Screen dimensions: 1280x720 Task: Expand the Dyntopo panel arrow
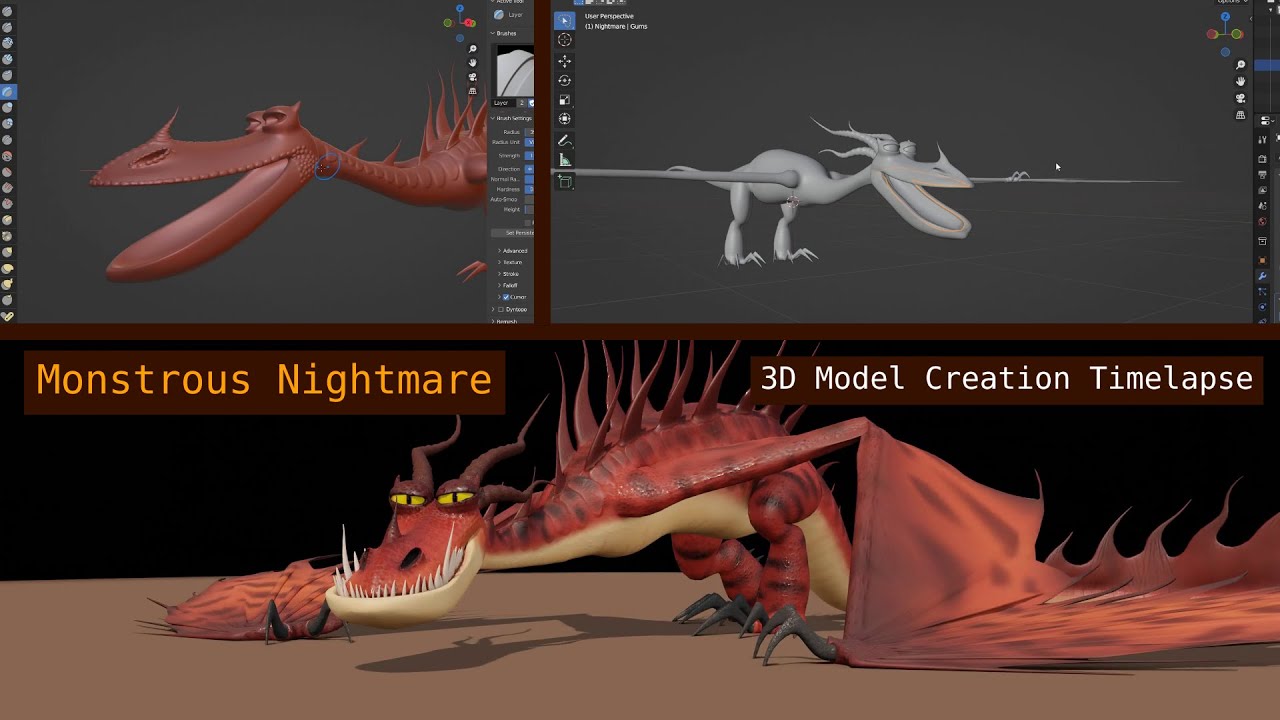(493, 309)
